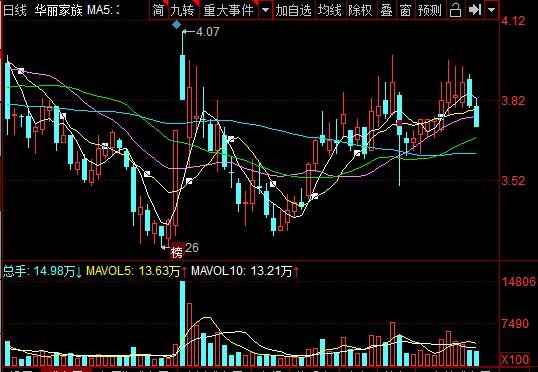Click the X100 volume unit label
Viewport: 538px width, 372px height.
point(515,360)
